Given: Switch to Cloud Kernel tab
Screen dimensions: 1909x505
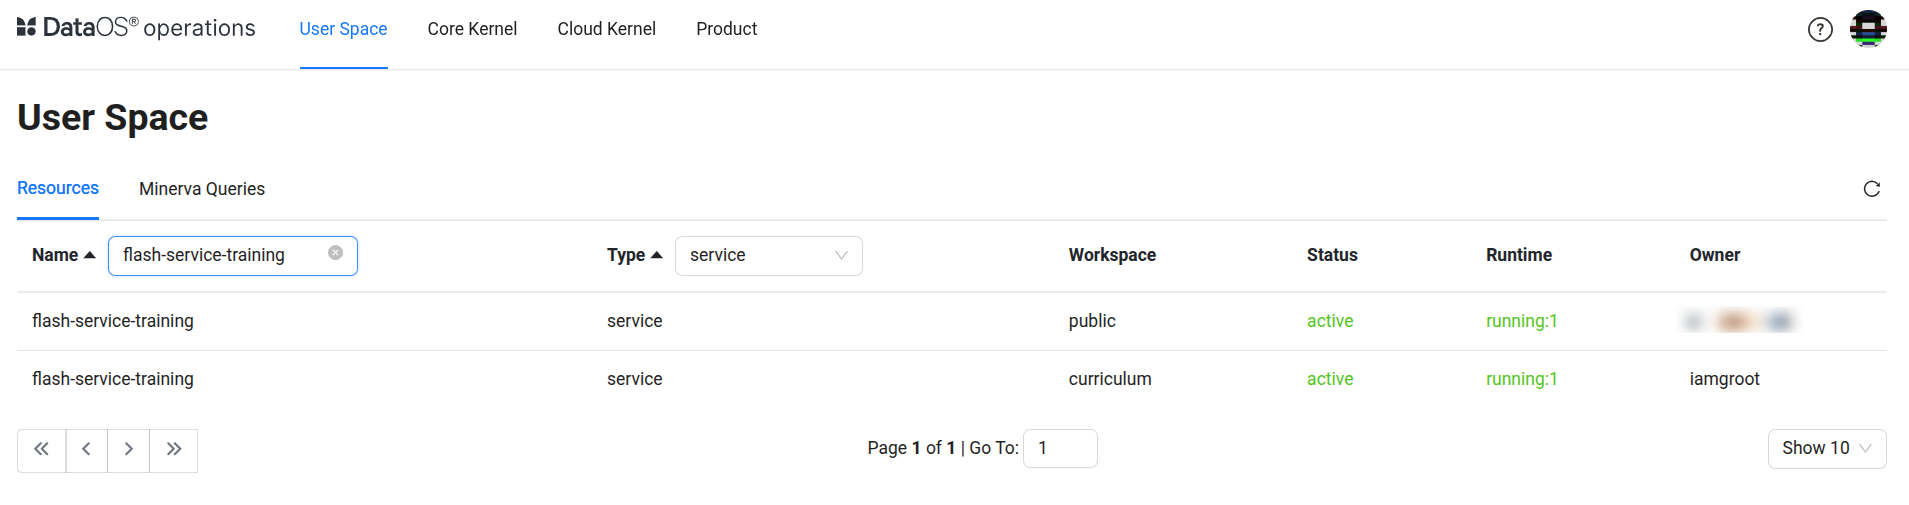Looking at the screenshot, I should (x=606, y=29).
